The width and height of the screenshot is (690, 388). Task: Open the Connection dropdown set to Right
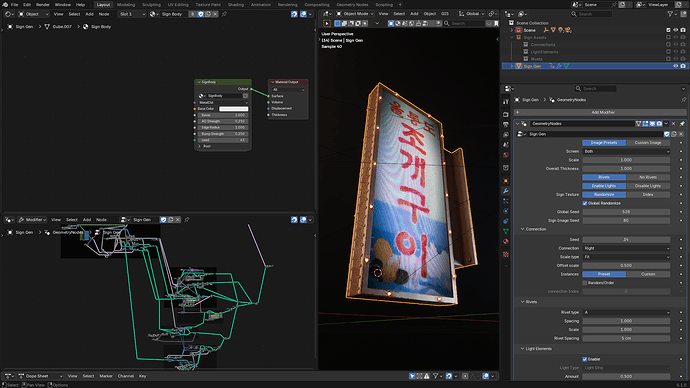pyautogui.click(x=626, y=248)
